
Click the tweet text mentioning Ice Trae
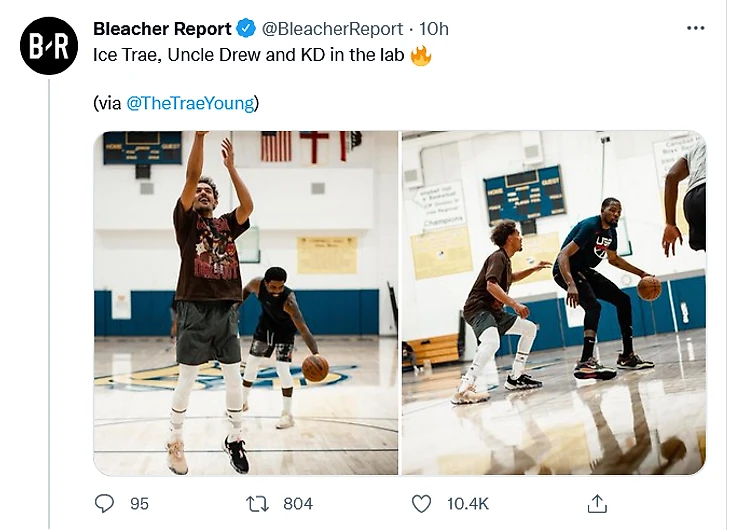tap(250, 55)
